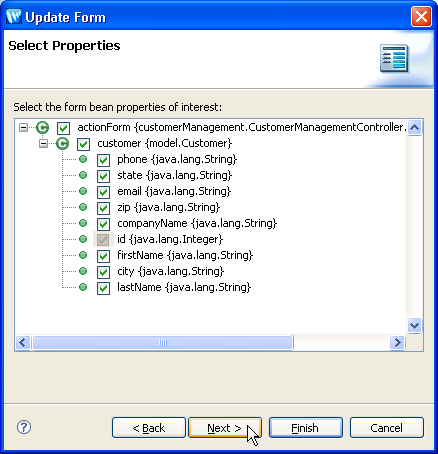Click the help question mark icon

(24, 427)
